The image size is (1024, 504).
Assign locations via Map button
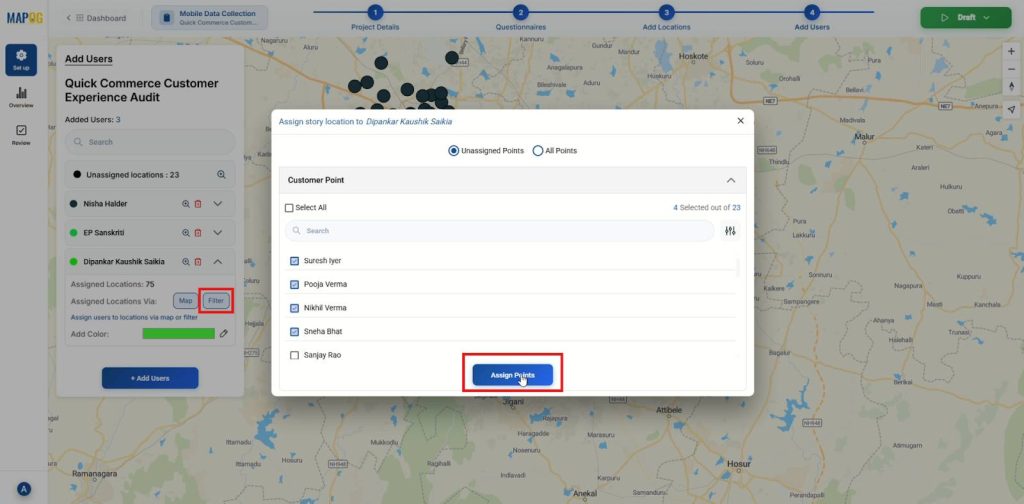pyautogui.click(x=185, y=301)
